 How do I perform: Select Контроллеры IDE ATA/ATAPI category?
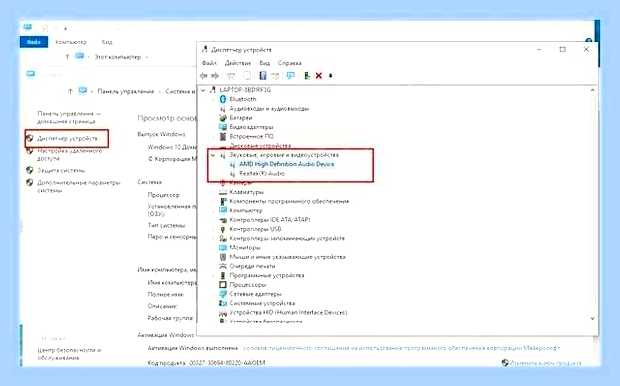coord(270,219)
